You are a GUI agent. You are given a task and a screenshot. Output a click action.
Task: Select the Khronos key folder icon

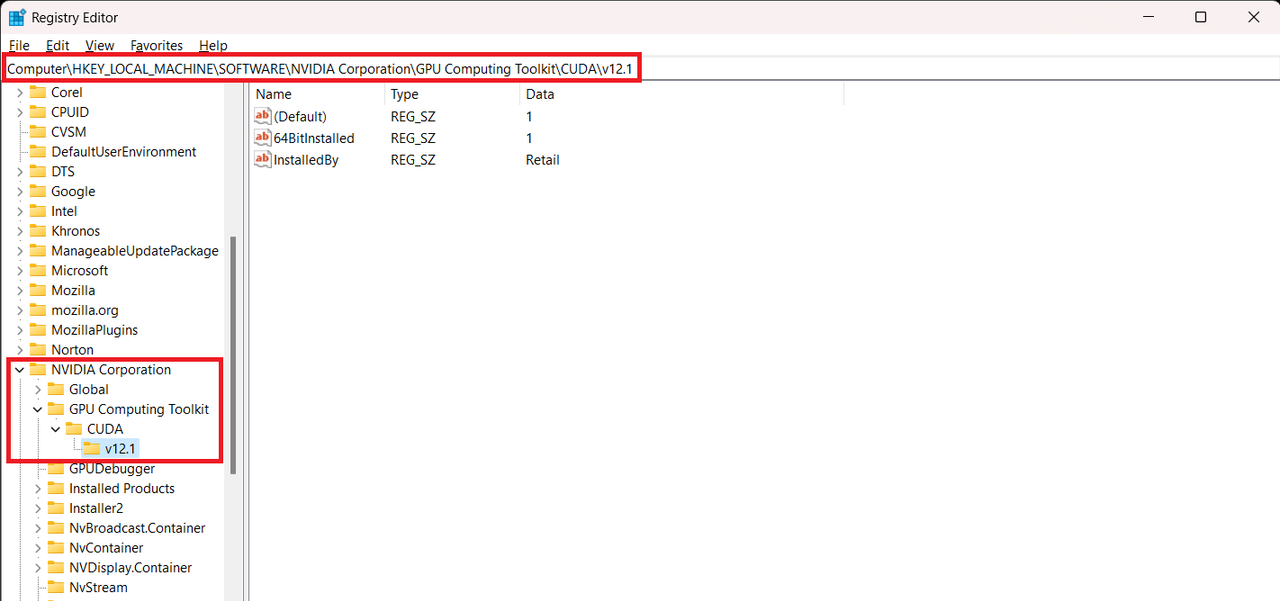[x=38, y=231]
